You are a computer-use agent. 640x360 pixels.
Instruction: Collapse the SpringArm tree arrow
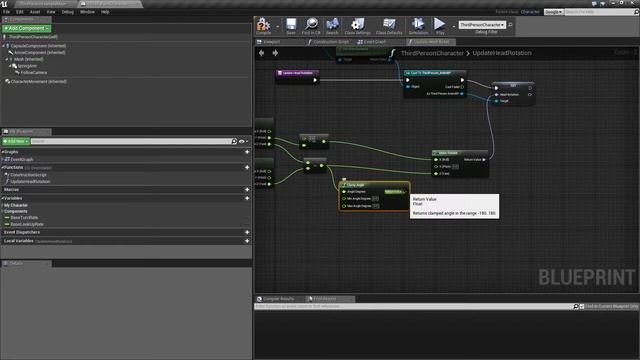tap(10, 66)
